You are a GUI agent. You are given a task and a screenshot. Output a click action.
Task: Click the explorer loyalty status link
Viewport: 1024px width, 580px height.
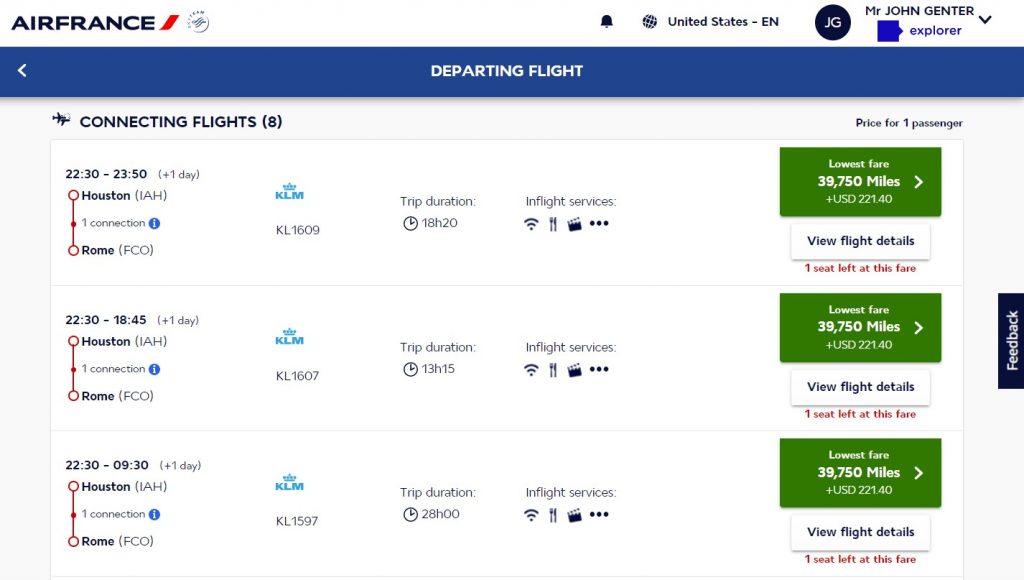point(933,30)
